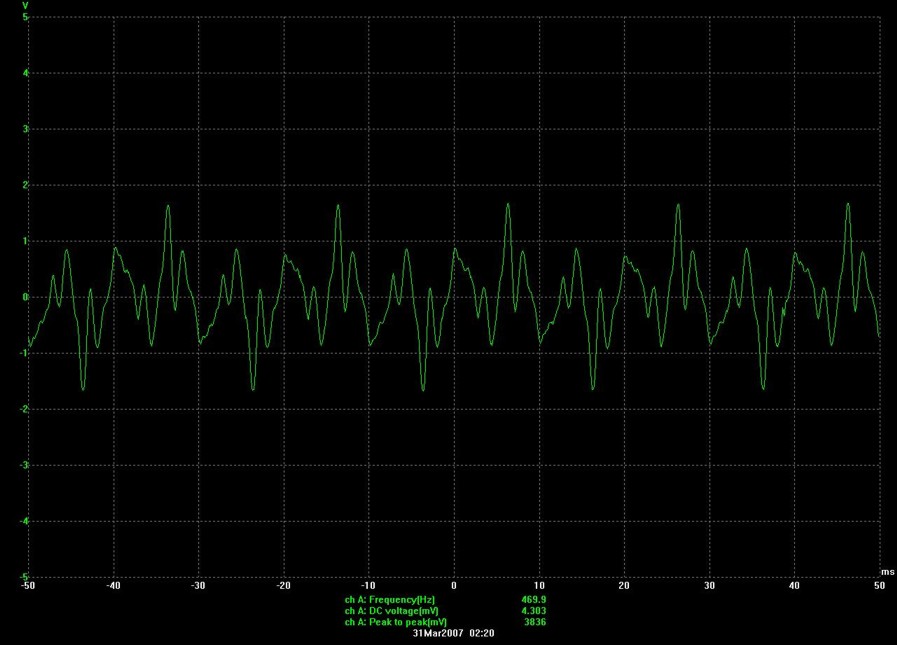Viewport: 897px width, 645px height.
Task: Click the -50 time axis tick label
Action: coord(27,585)
